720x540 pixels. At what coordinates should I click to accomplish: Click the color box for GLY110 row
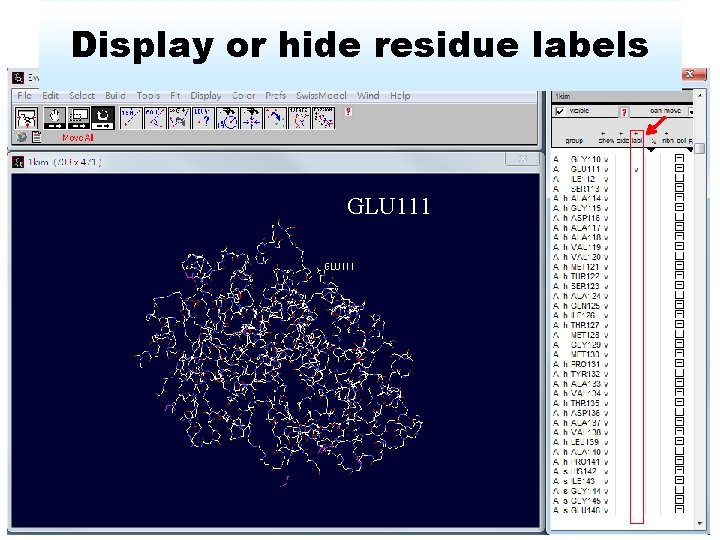pyautogui.click(x=679, y=158)
